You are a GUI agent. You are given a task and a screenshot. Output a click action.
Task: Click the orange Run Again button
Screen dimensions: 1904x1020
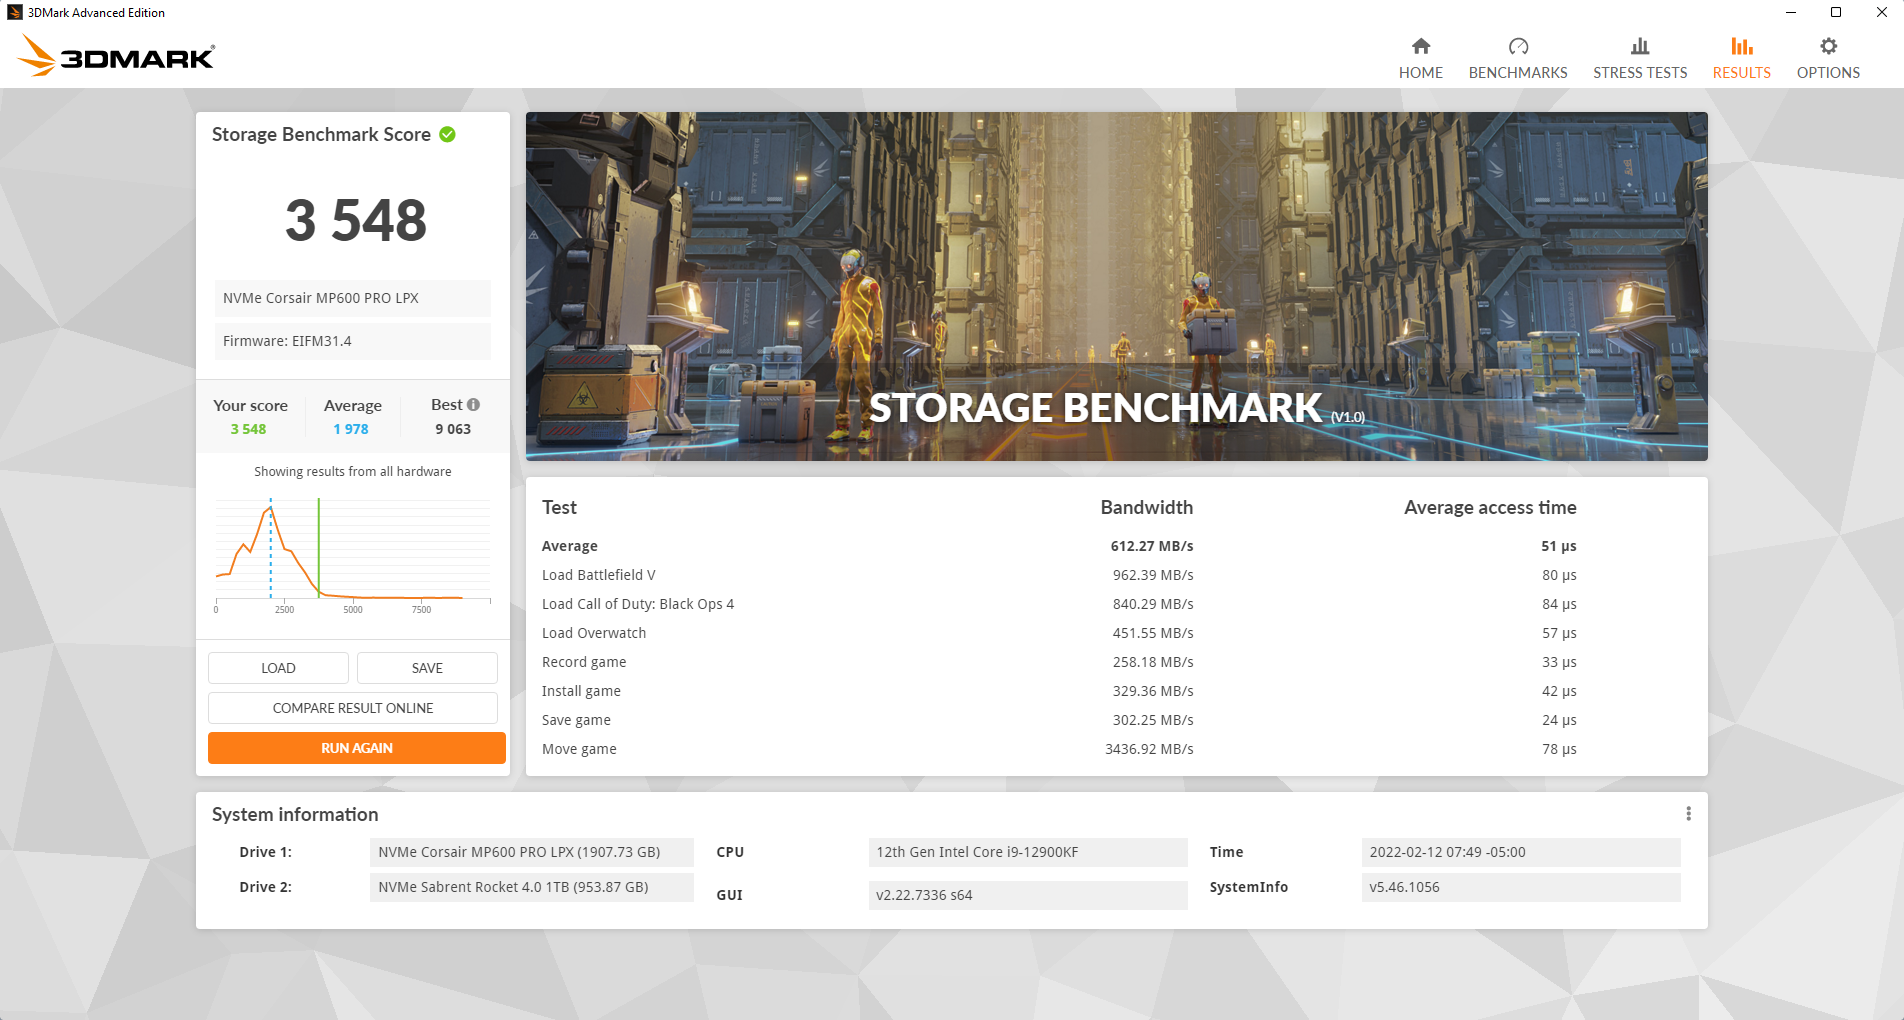pyautogui.click(x=356, y=748)
